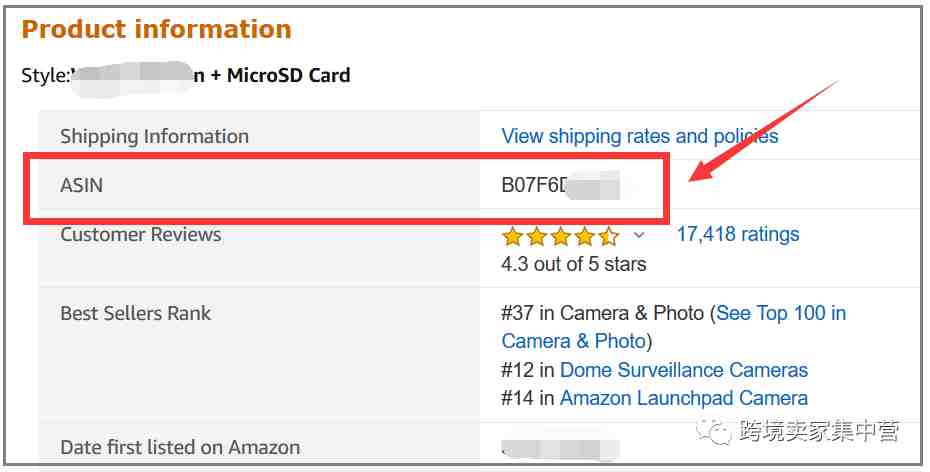Image resolution: width=930 pixels, height=472 pixels.
Task: Click the Customer Reviews label
Action: tap(141, 234)
